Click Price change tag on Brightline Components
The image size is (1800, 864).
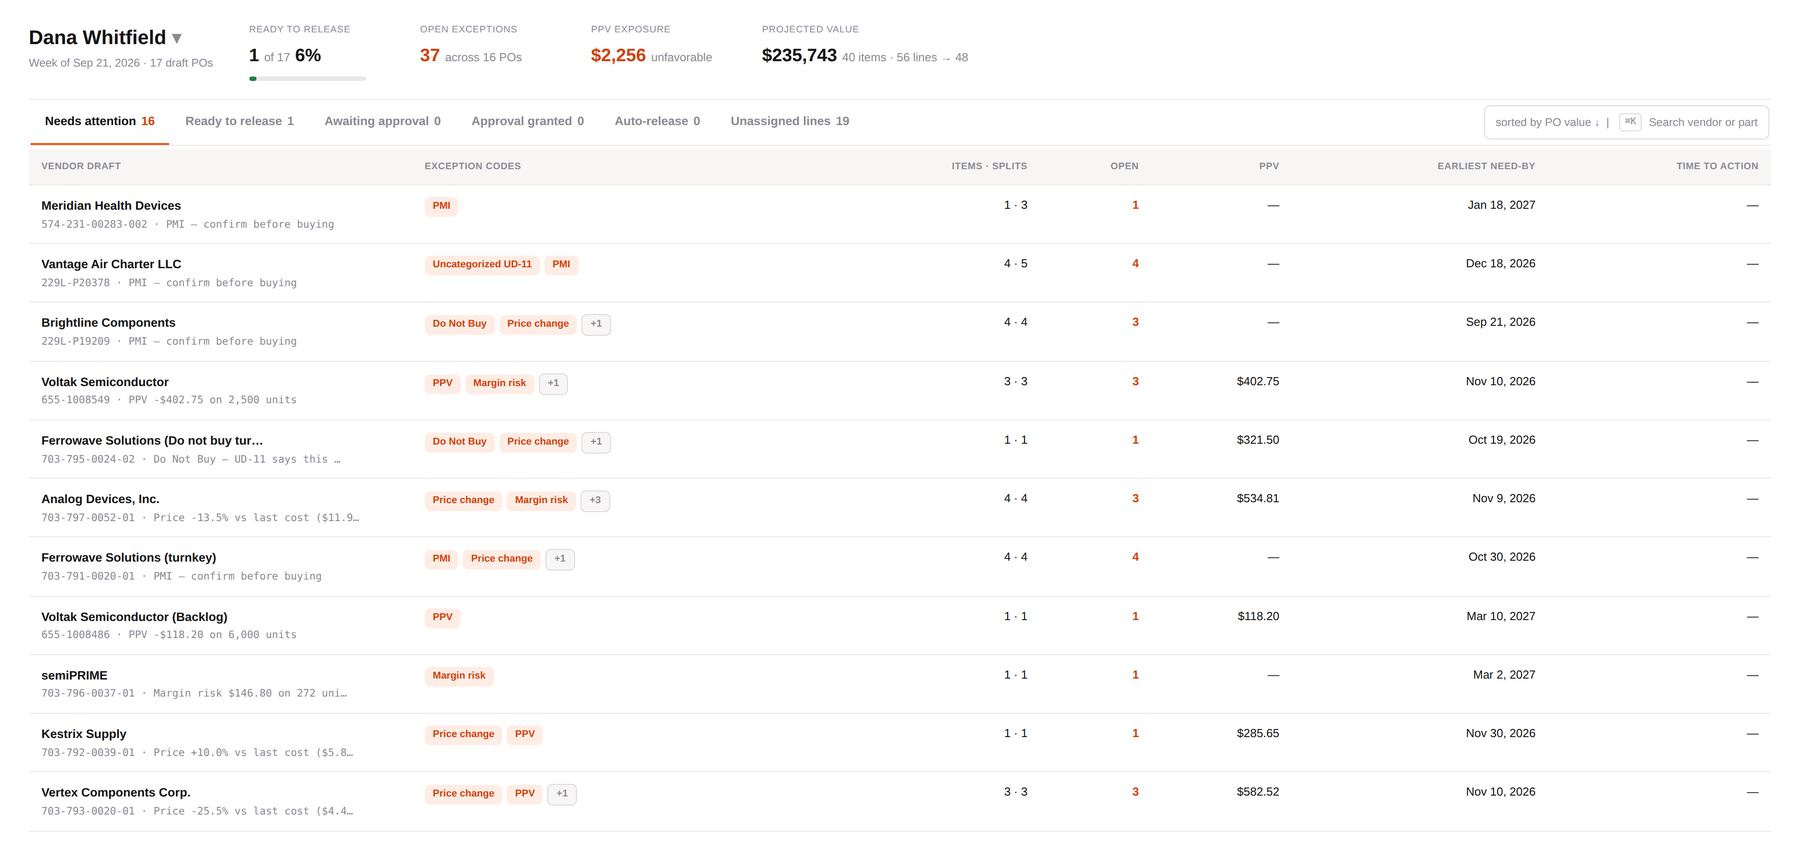click(538, 324)
